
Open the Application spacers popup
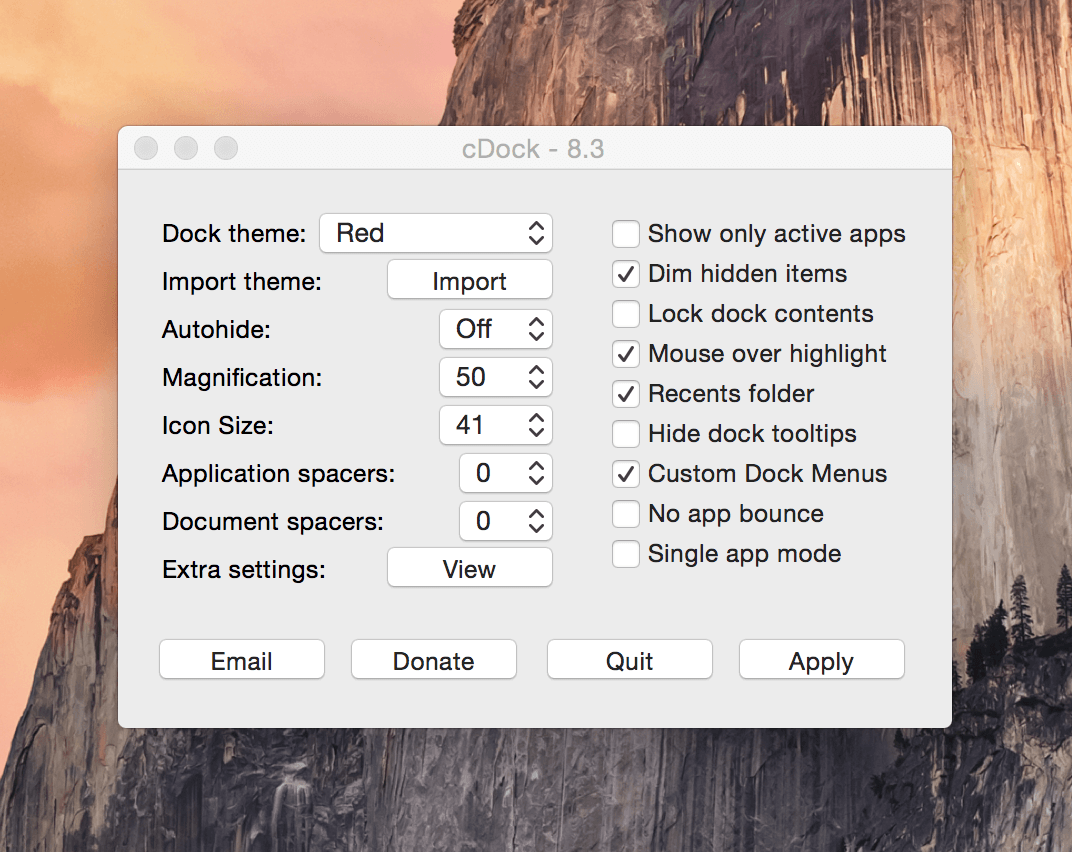pos(505,473)
